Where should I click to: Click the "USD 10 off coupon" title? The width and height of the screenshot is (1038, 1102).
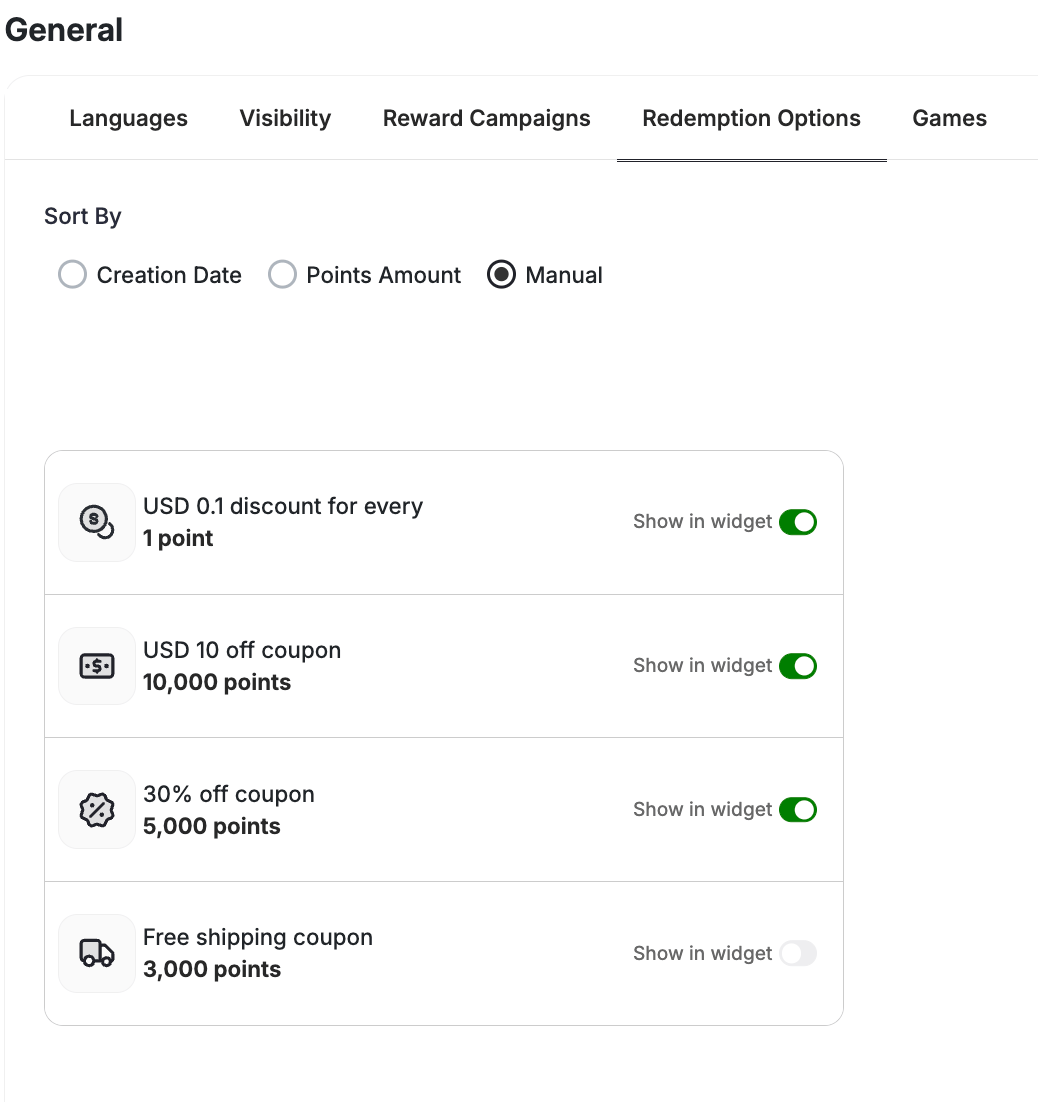pyautogui.click(x=242, y=650)
